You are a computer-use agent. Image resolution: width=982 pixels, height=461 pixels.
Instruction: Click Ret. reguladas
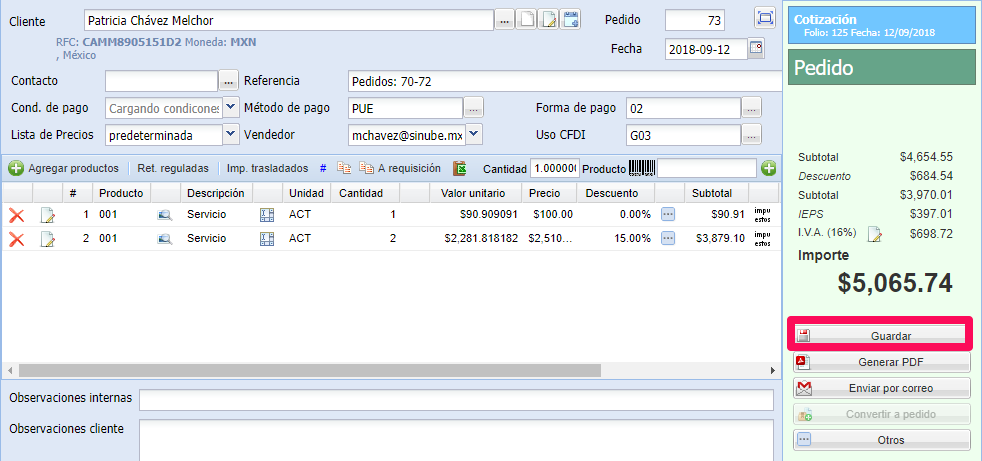coord(173,168)
